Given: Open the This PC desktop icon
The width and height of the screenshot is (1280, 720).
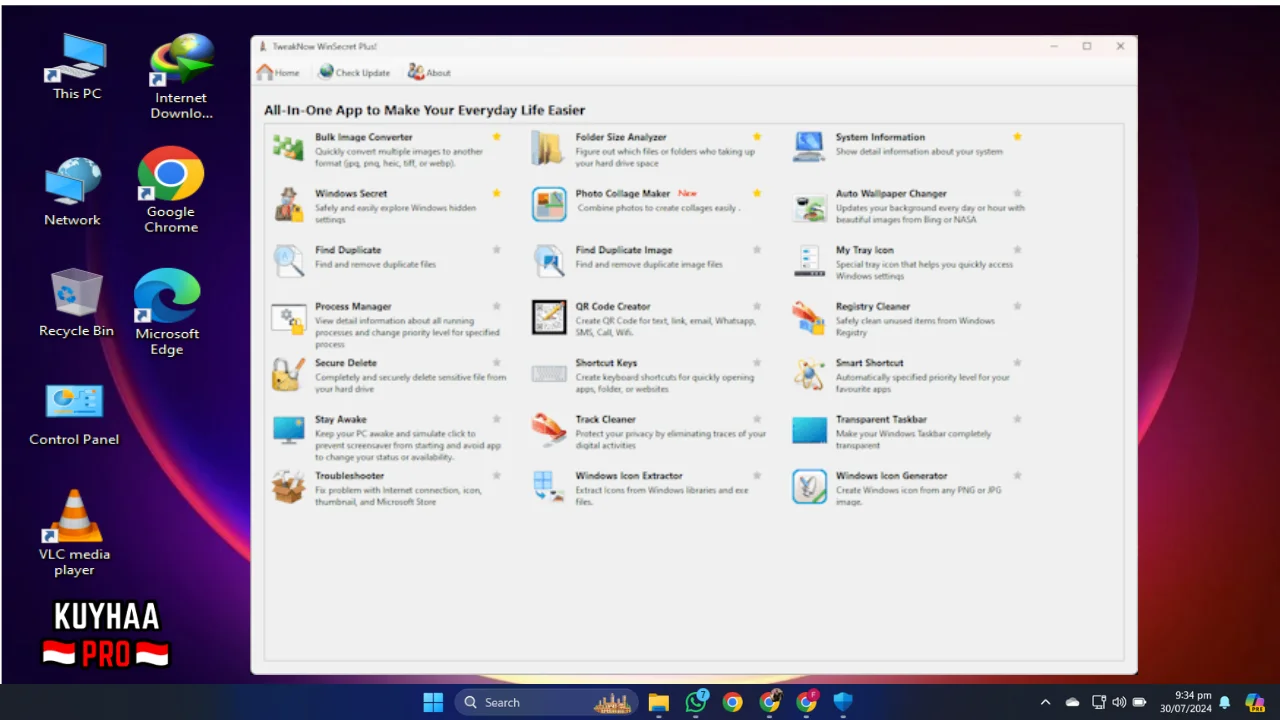Looking at the screenshot, I should click(x=77, y=66).
